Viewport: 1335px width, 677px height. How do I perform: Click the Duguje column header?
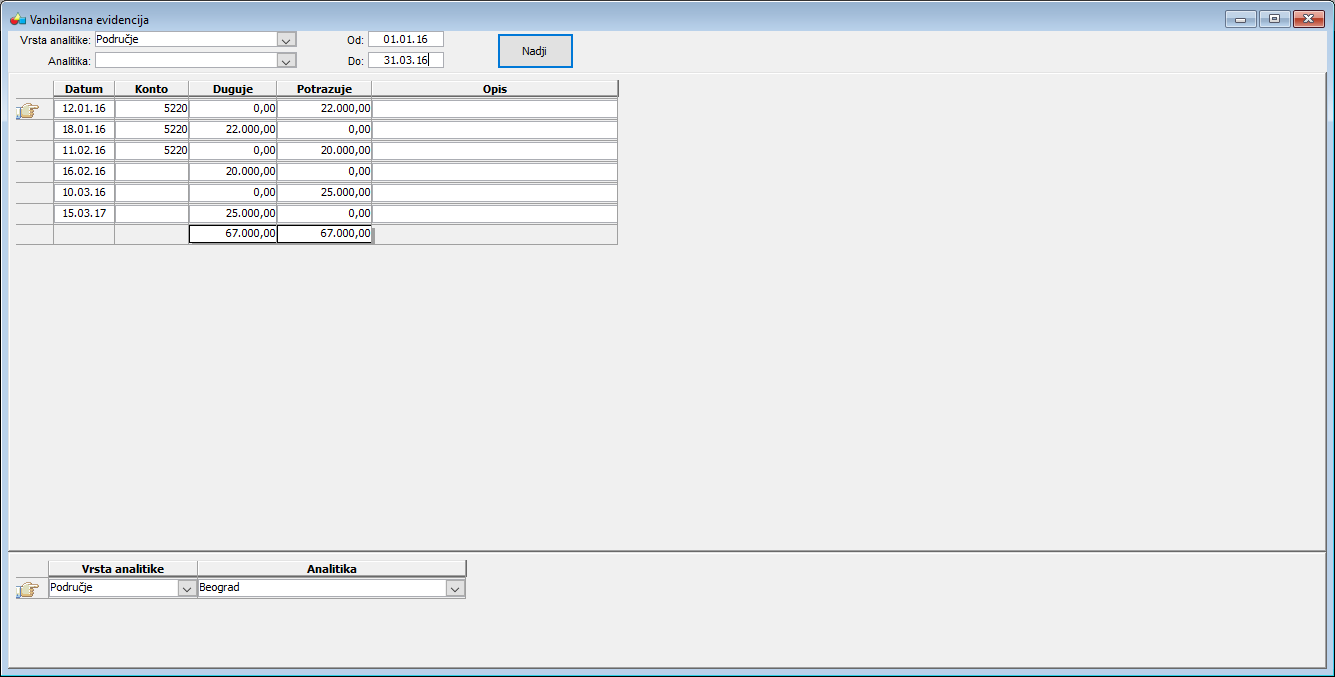232,89
